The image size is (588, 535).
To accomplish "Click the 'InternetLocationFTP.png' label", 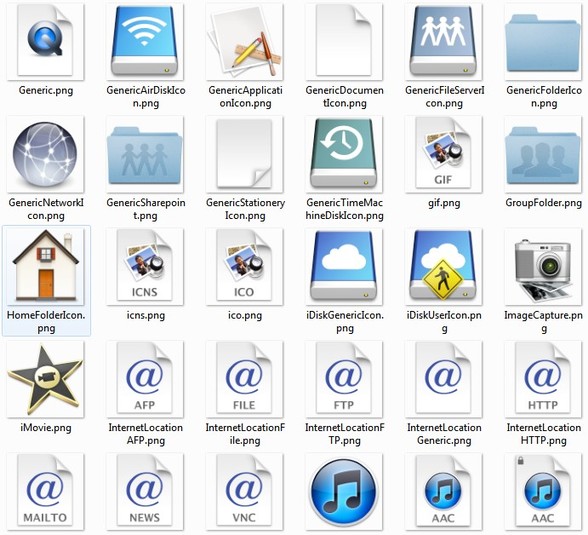I will (x=345, y=434).
